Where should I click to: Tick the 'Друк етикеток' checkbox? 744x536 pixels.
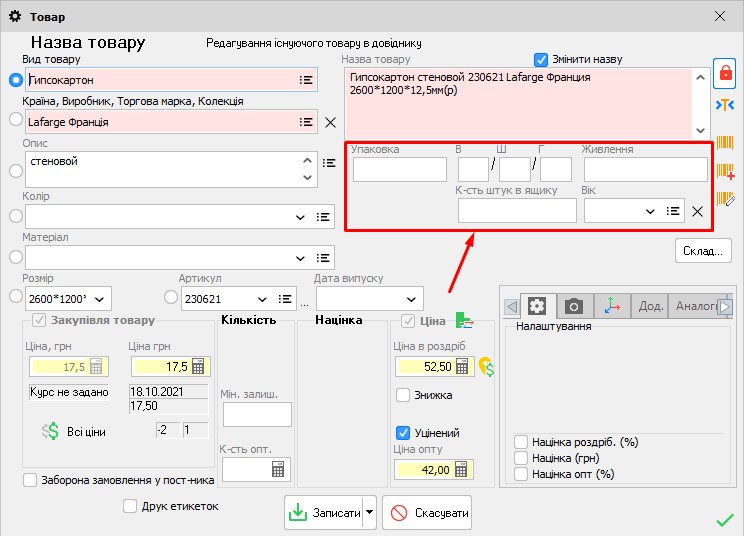pyautogui.click(x=130, y=506)
